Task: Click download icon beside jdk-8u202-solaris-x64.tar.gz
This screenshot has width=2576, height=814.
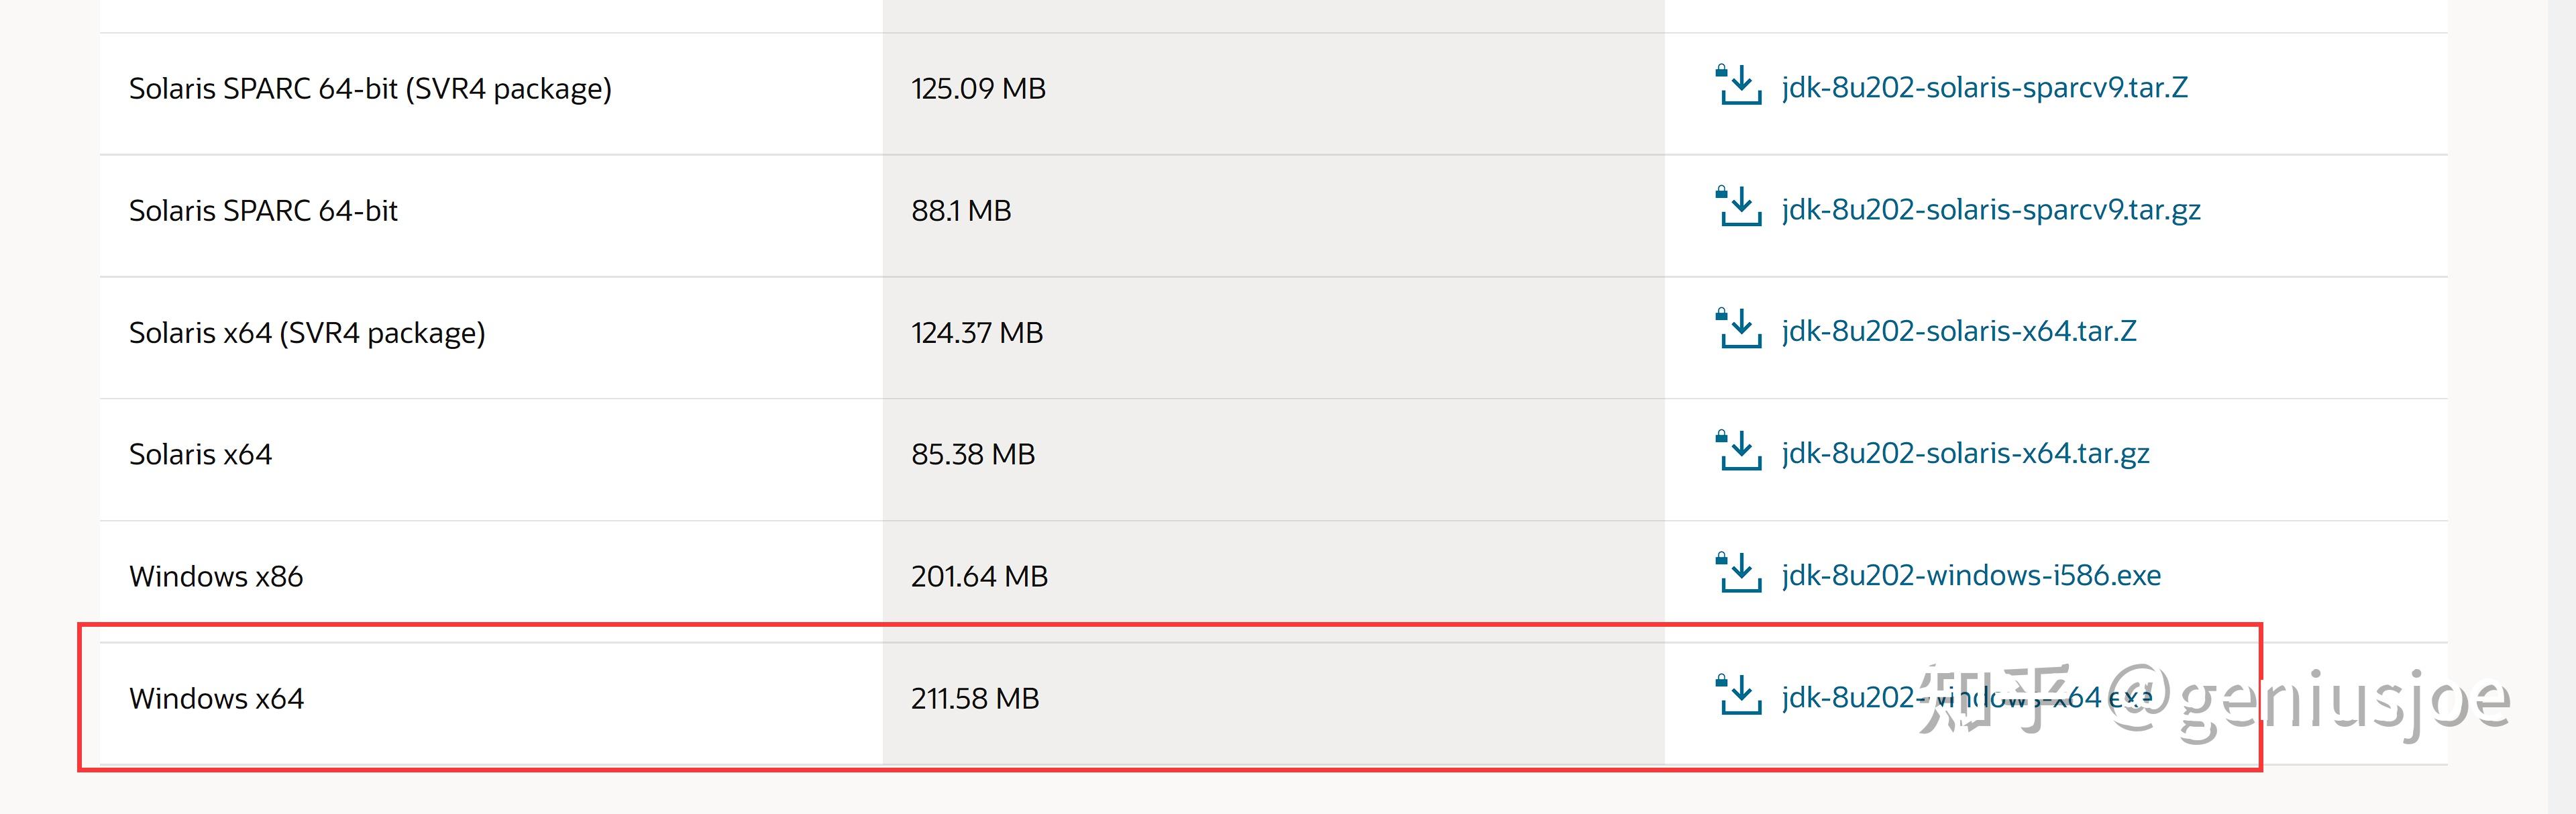Action: (1738, 452)
